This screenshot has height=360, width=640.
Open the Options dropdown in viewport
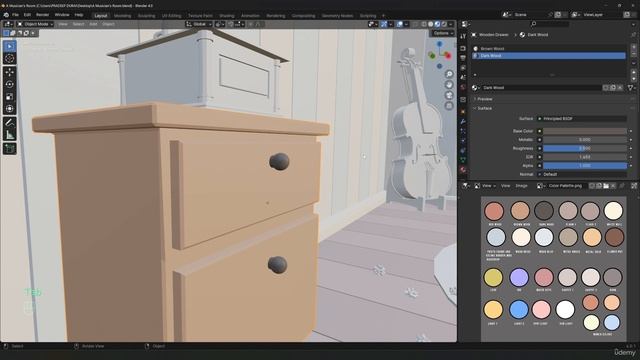(x=443, y=33)
